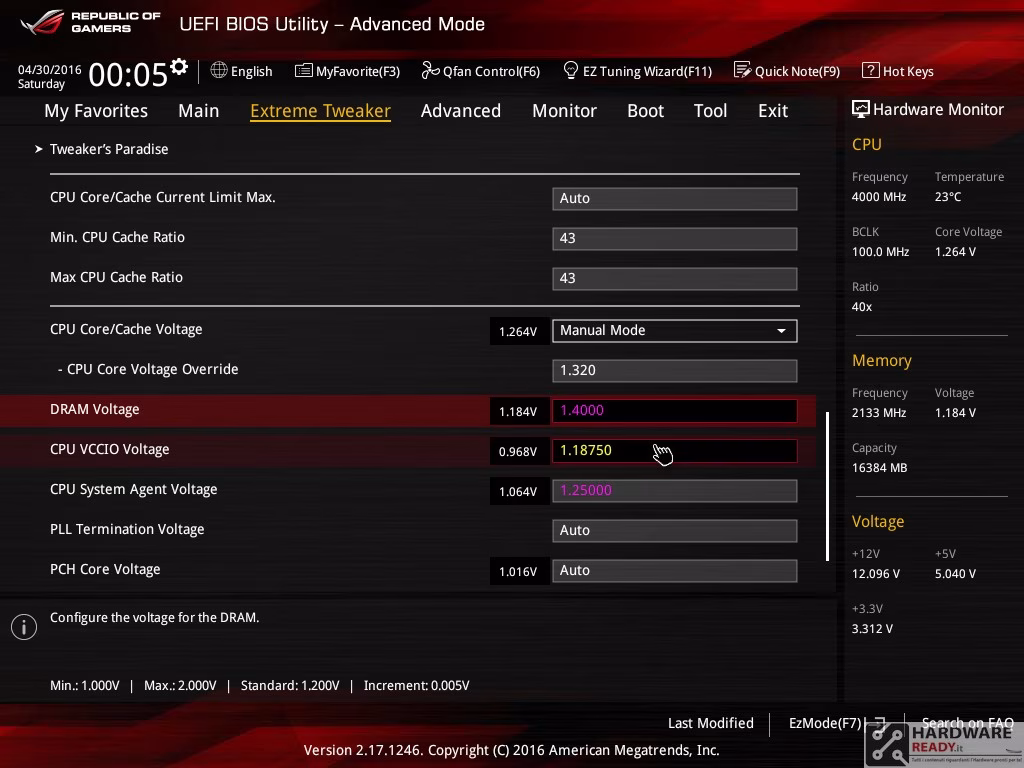Screen dimensions: 1024x768
Task: Show Hot Keys question mark icon
Action: point(870,70)
